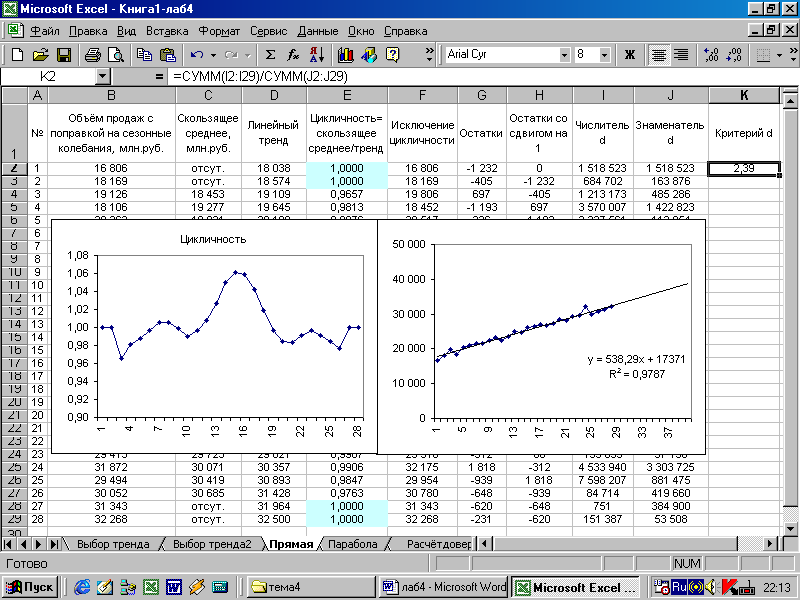The height and width of the screenshot is (600, 800).
Task: Click the volume speaker tray icon
Action: (x=709, y=587)
